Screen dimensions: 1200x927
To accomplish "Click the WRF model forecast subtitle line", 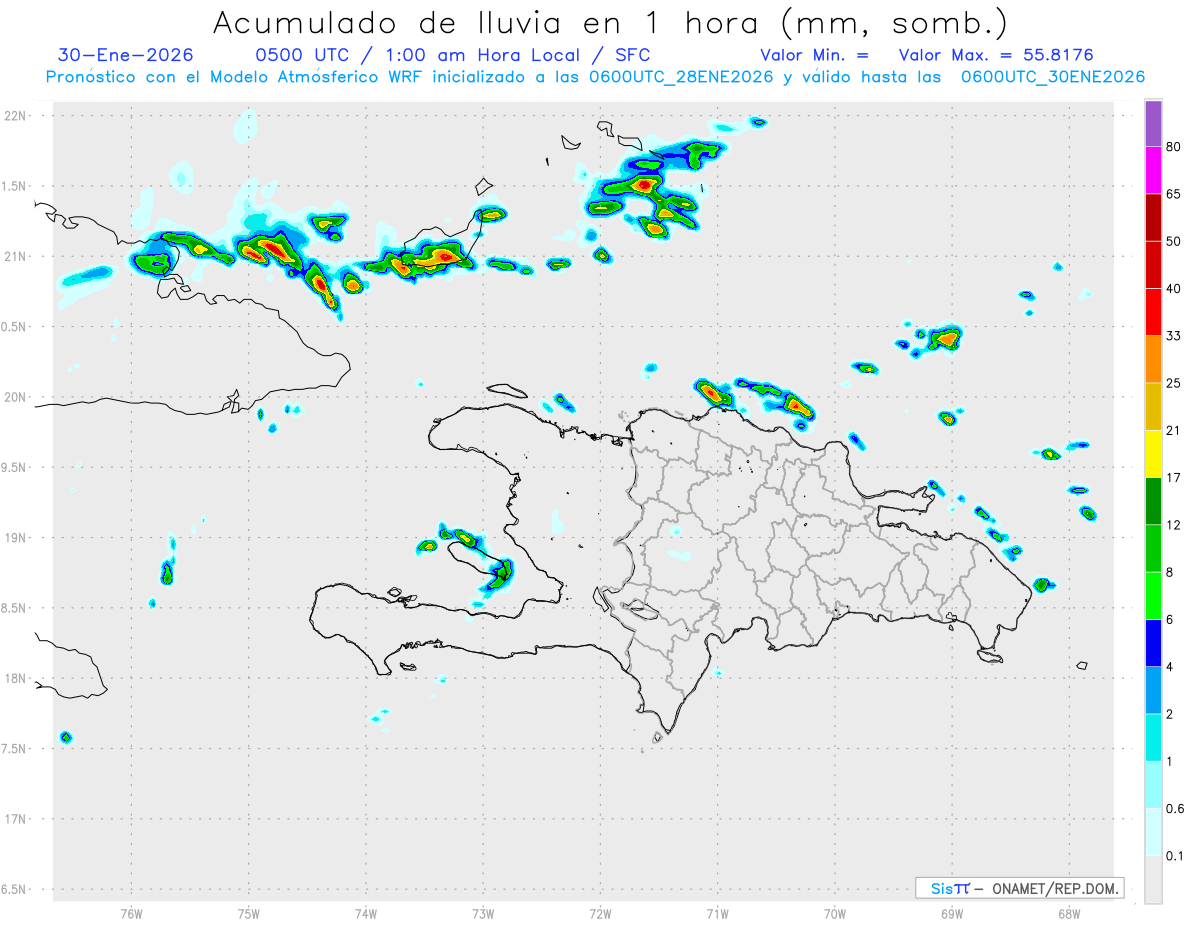I will (596, 77).
